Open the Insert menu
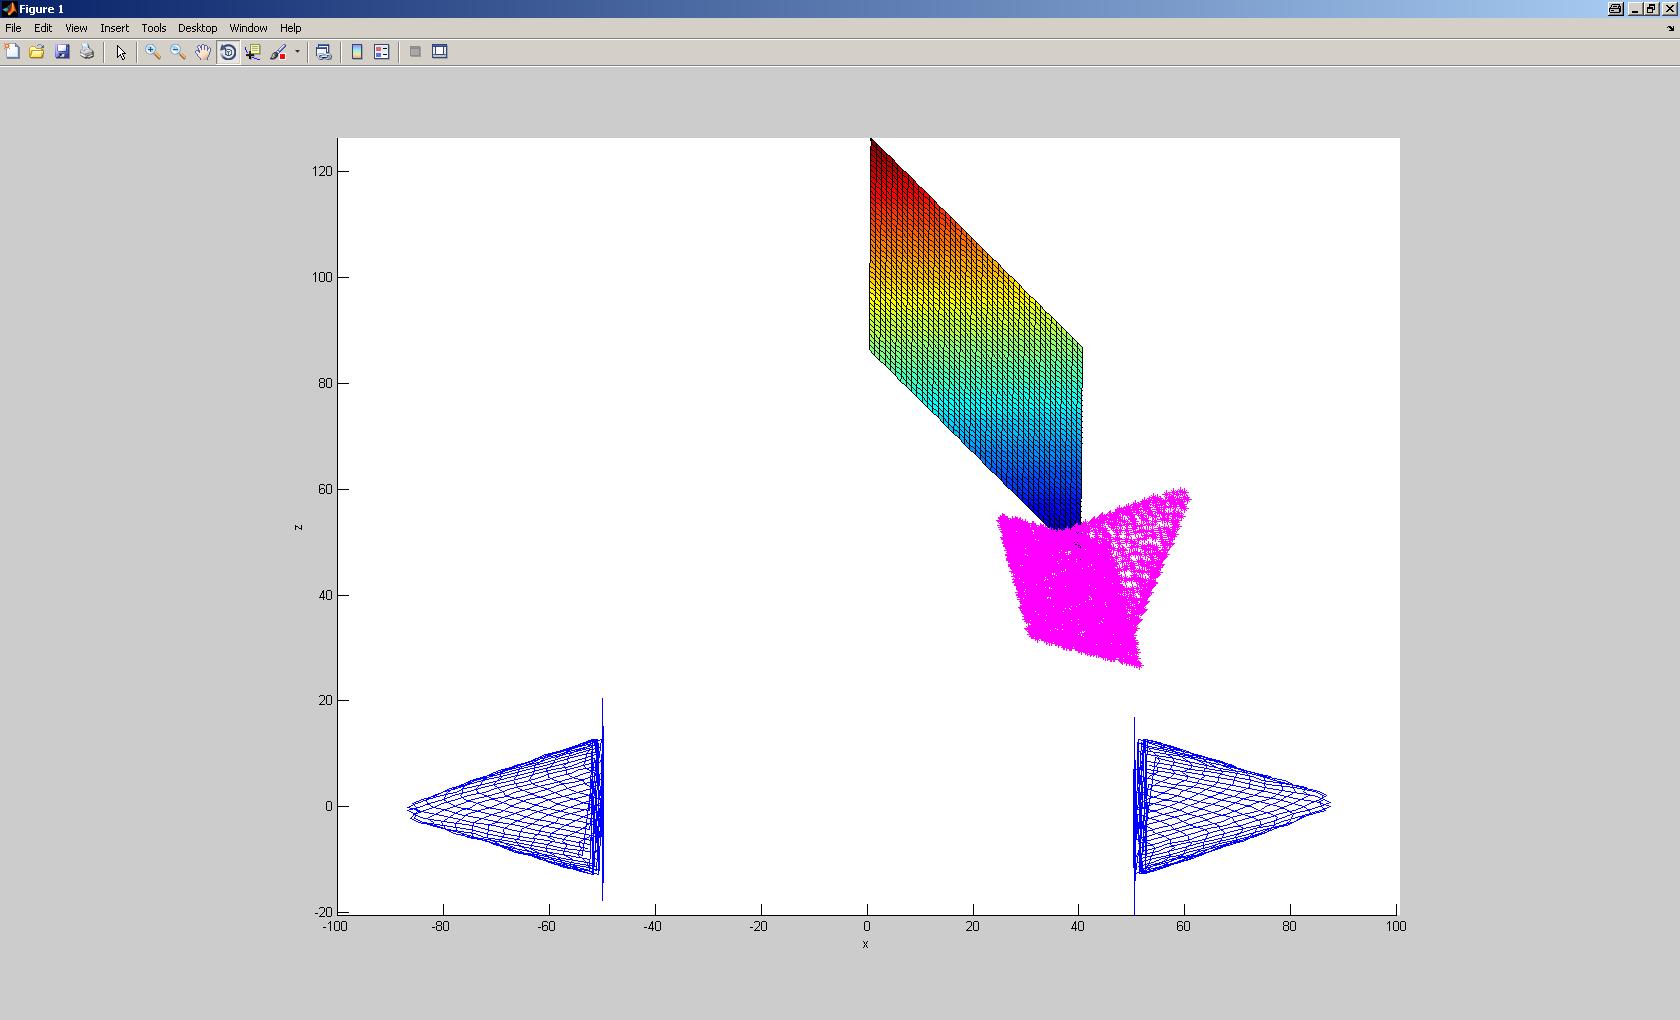The height and width of the screenshot is (1020, 1680). click(x=114, y=28)
